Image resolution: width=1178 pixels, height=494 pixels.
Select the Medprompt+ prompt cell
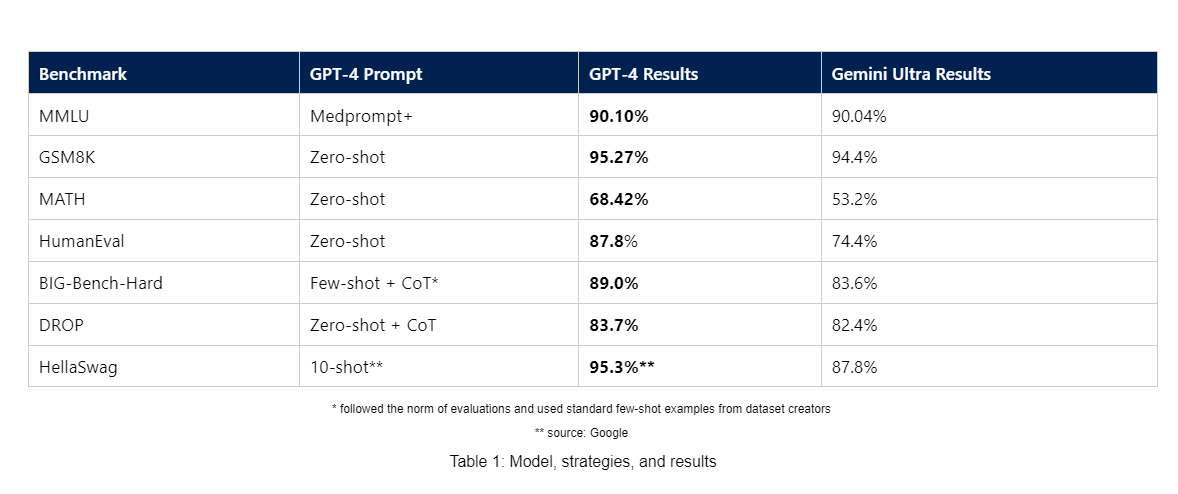[x=361, y=116]
